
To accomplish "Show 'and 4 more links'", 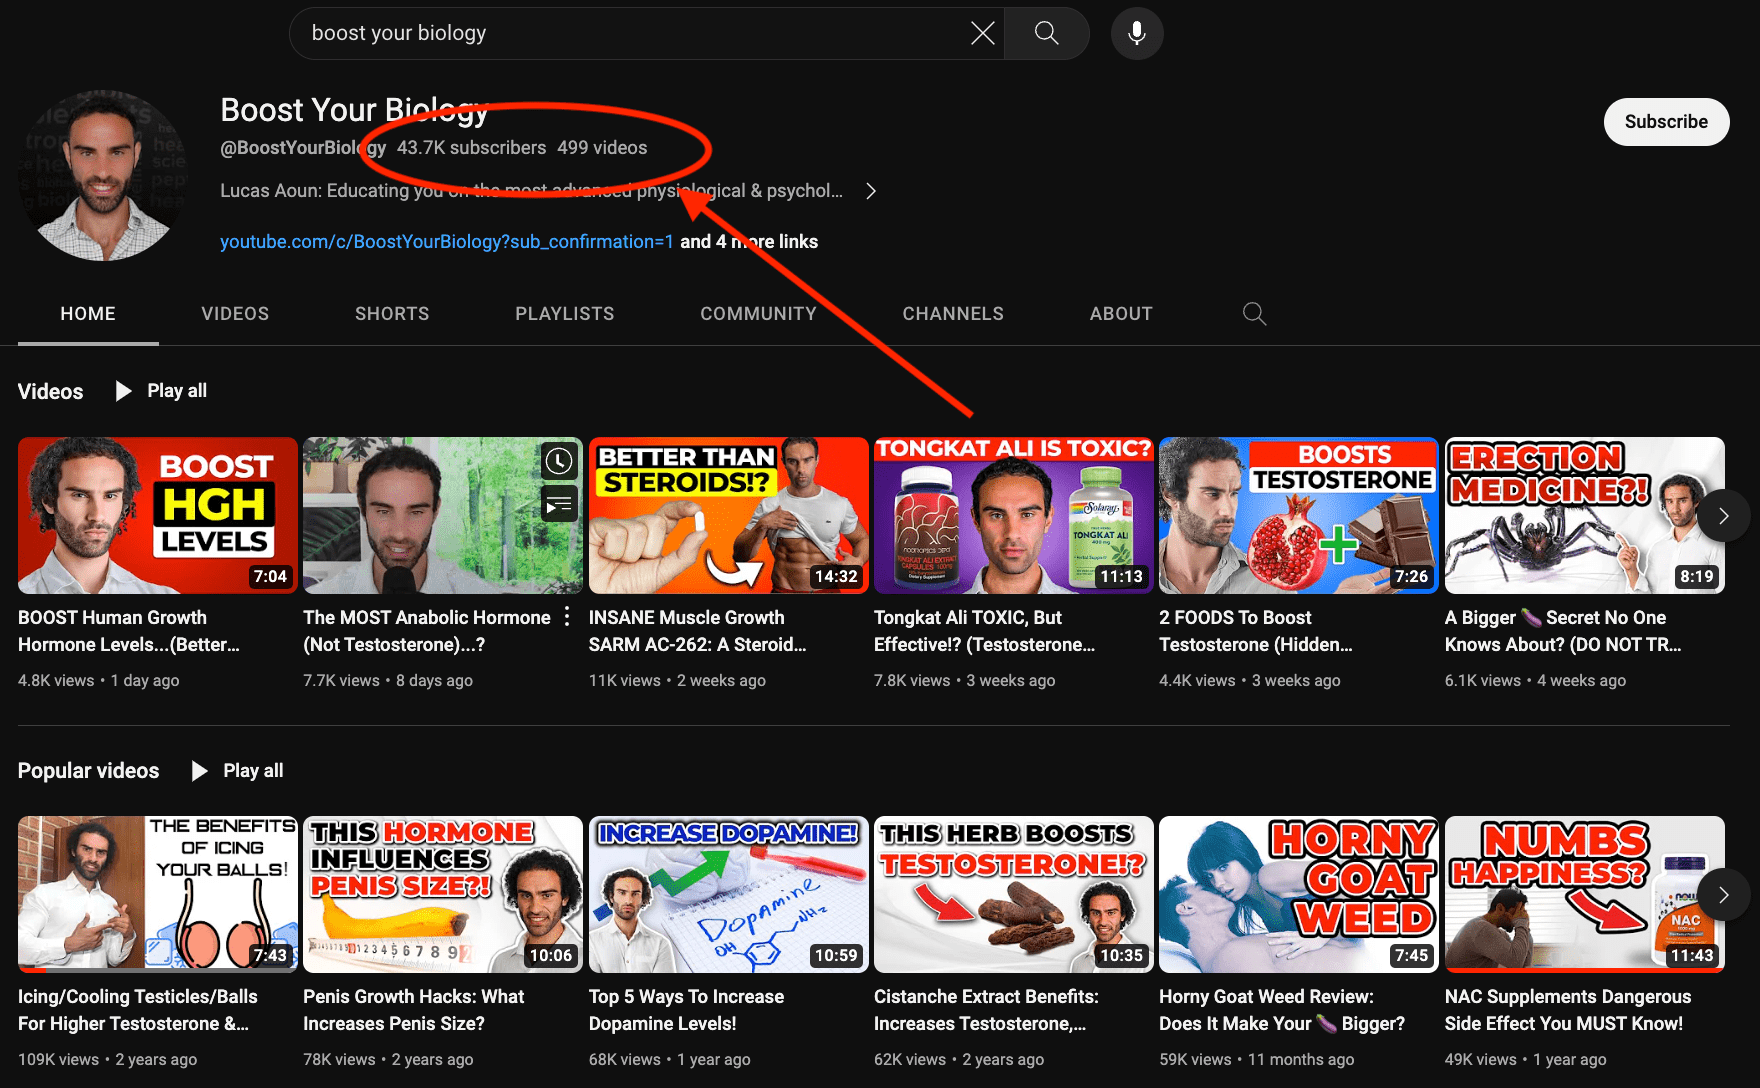I will (749, 242).
